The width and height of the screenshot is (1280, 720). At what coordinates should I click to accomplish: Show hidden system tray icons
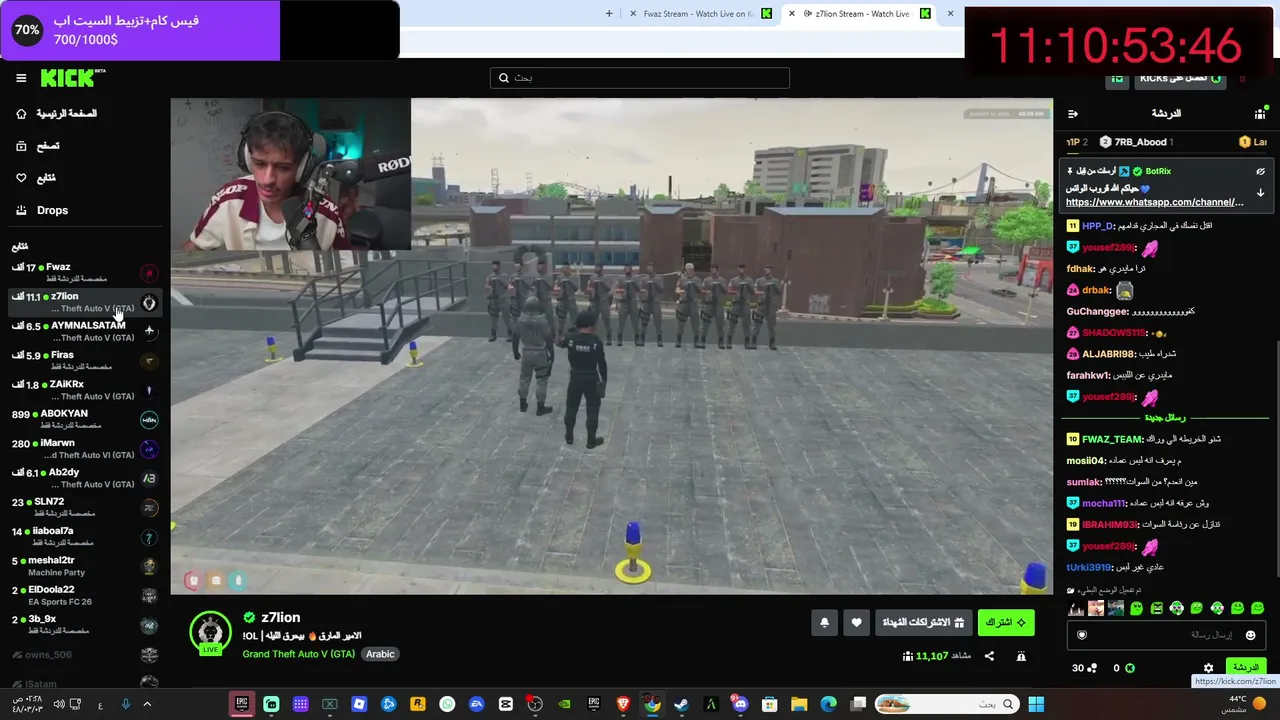147,704
